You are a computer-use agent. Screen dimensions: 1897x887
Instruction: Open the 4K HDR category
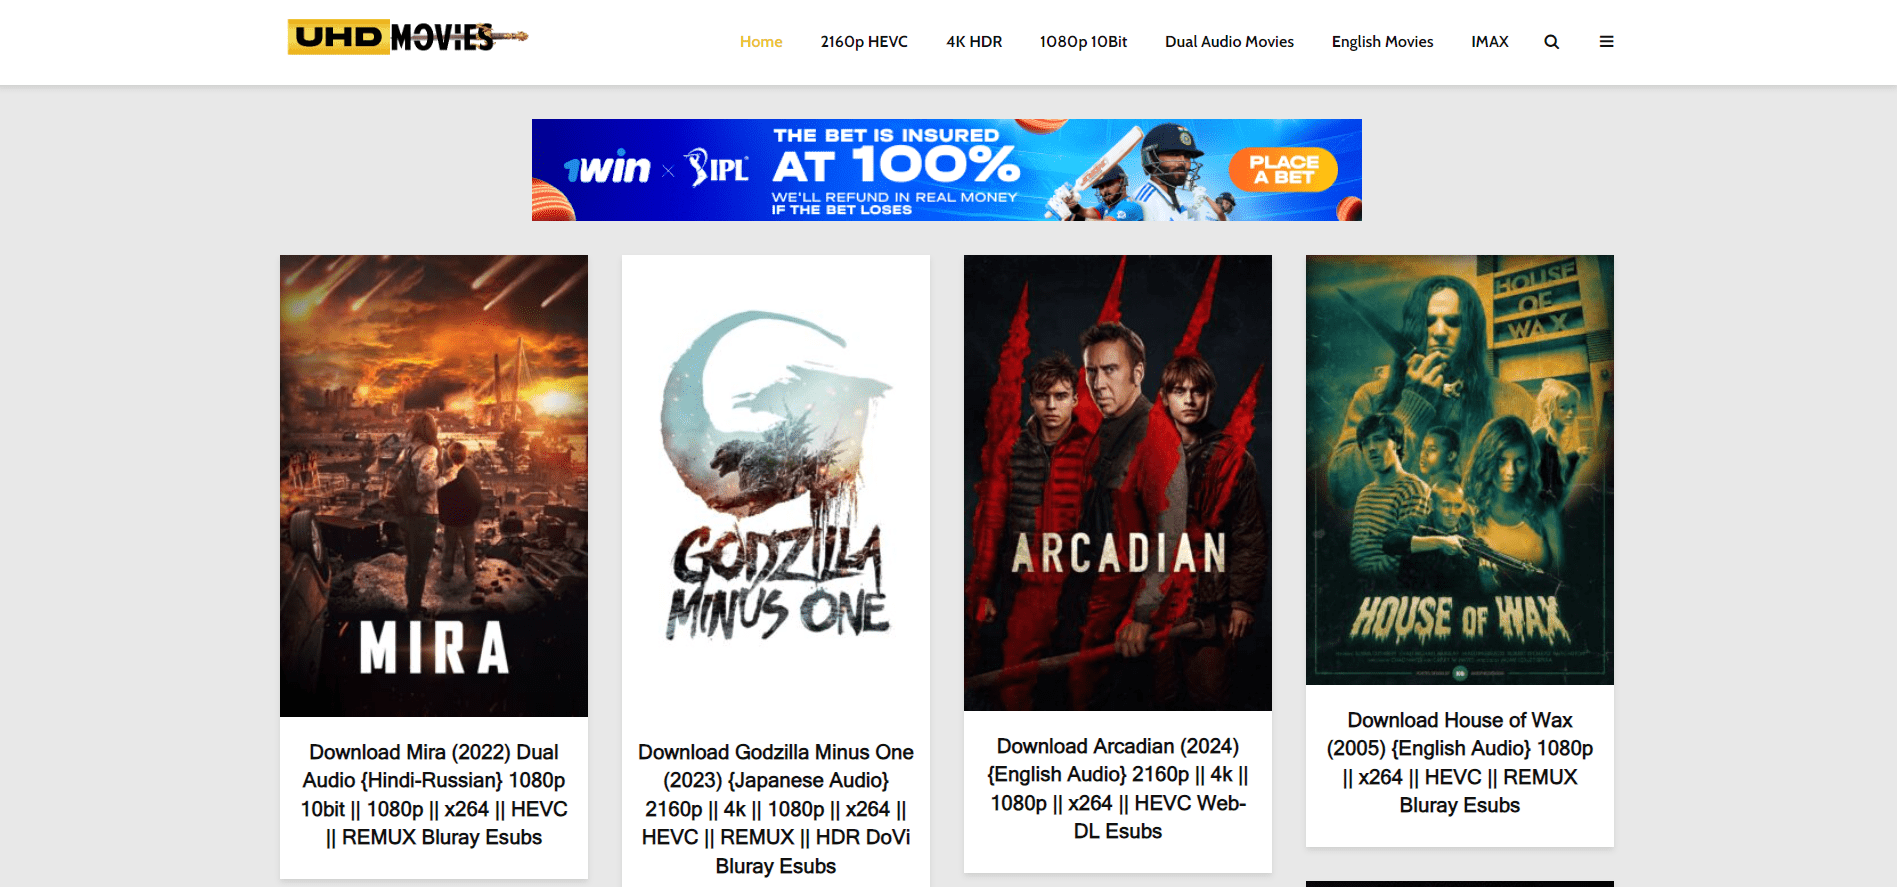click(974, 42)
